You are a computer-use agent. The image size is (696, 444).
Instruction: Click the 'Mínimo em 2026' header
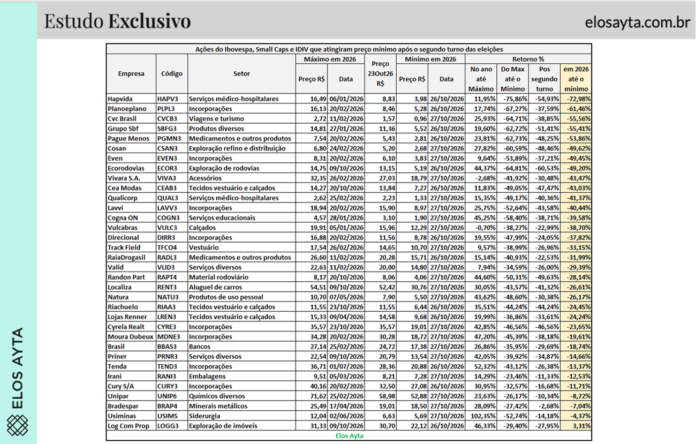pyautogui.click(x=431, y=59)
